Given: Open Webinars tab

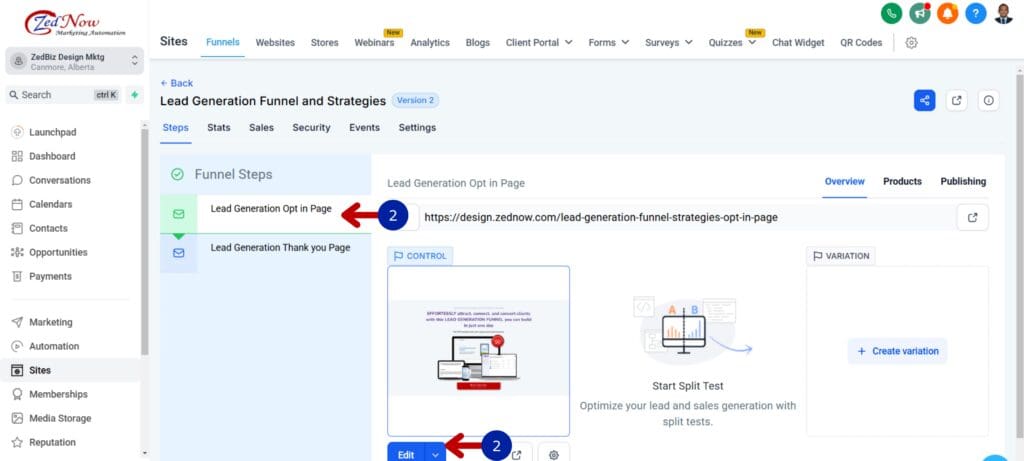Looking at the screenshot, I should click(374, 42).
